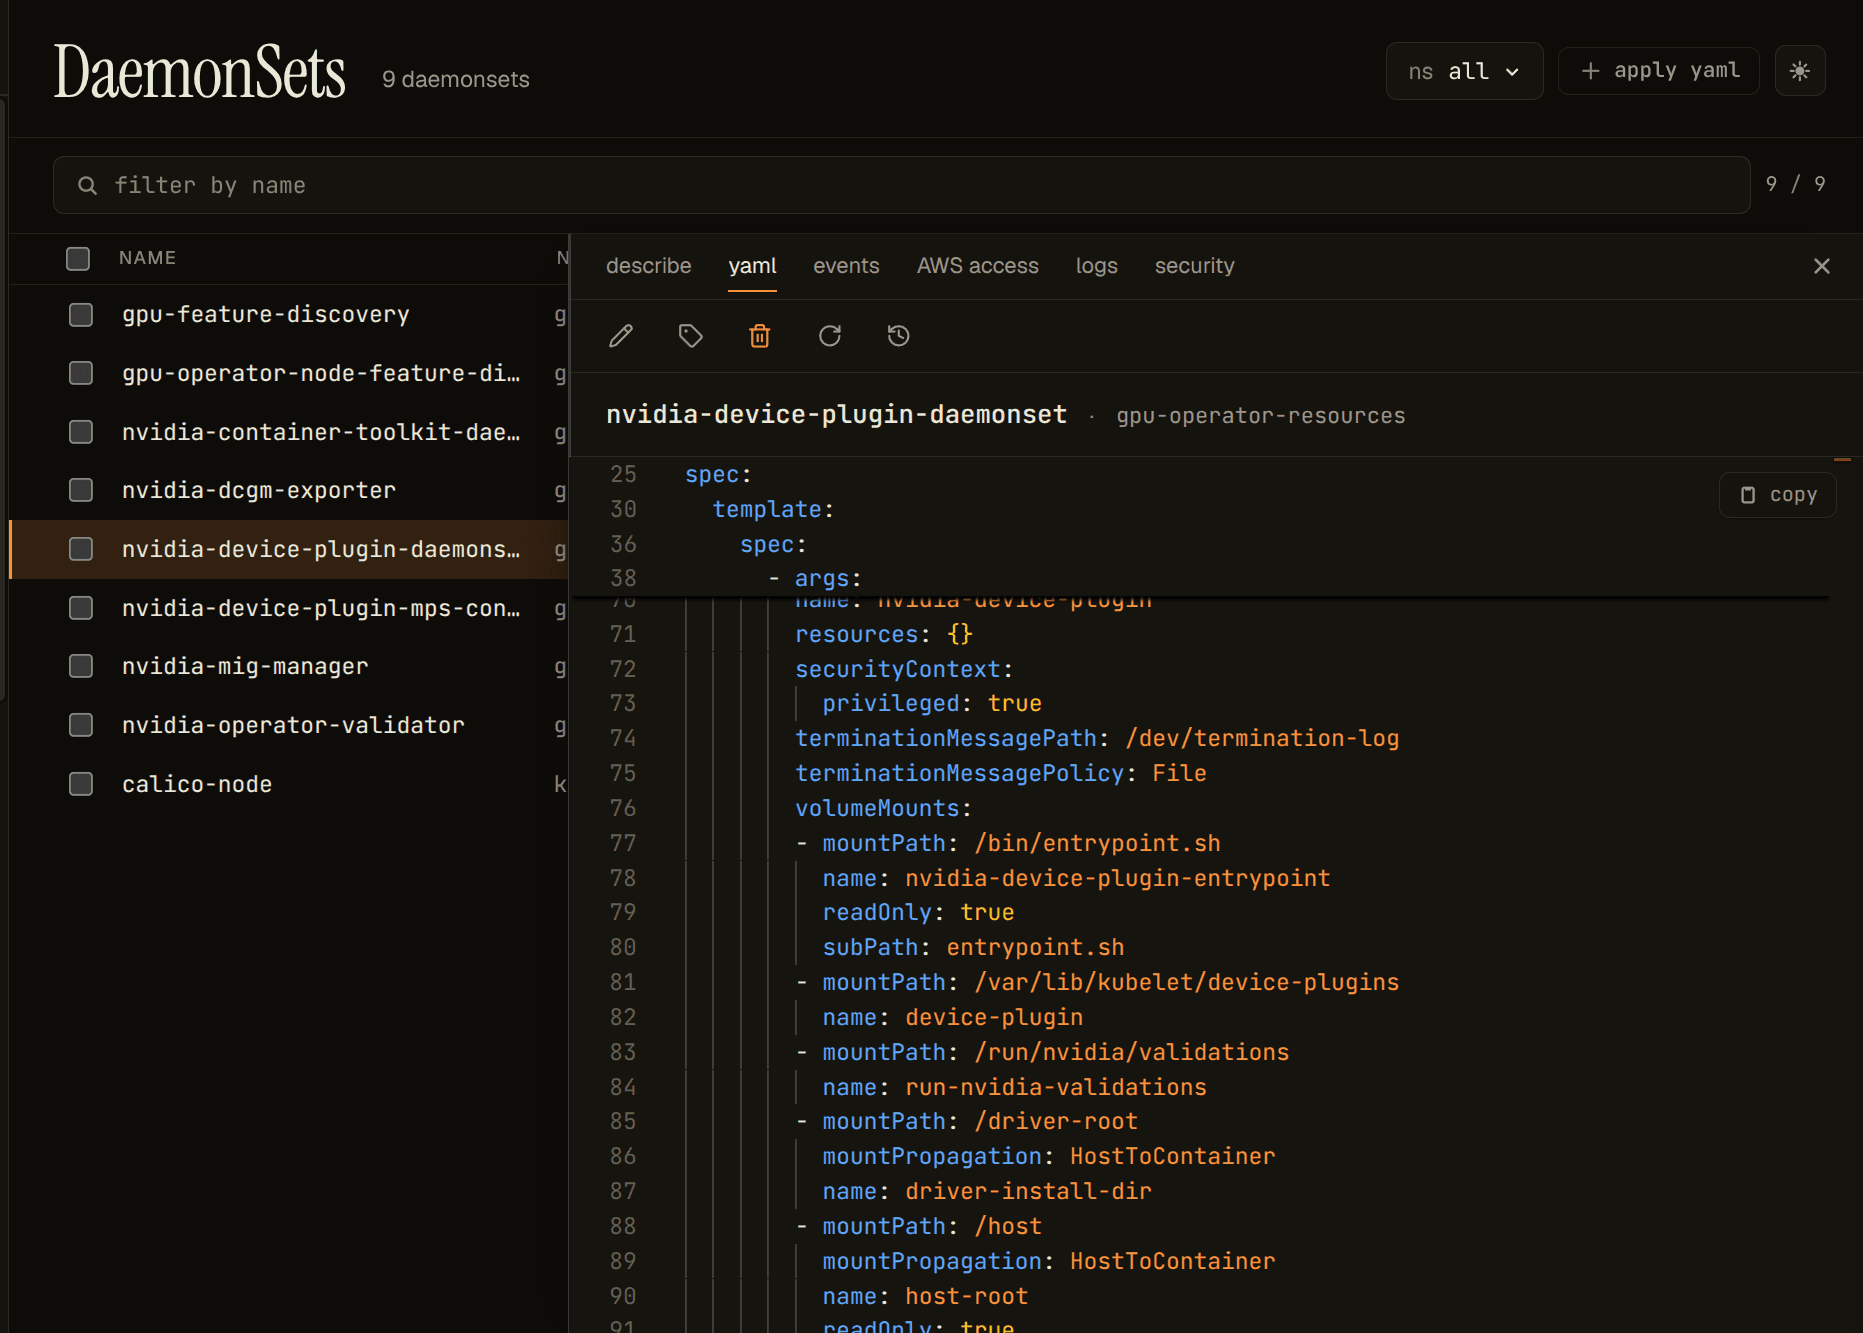Open the AWS access tab
Screen dimensions: 1863x1333
978,266
